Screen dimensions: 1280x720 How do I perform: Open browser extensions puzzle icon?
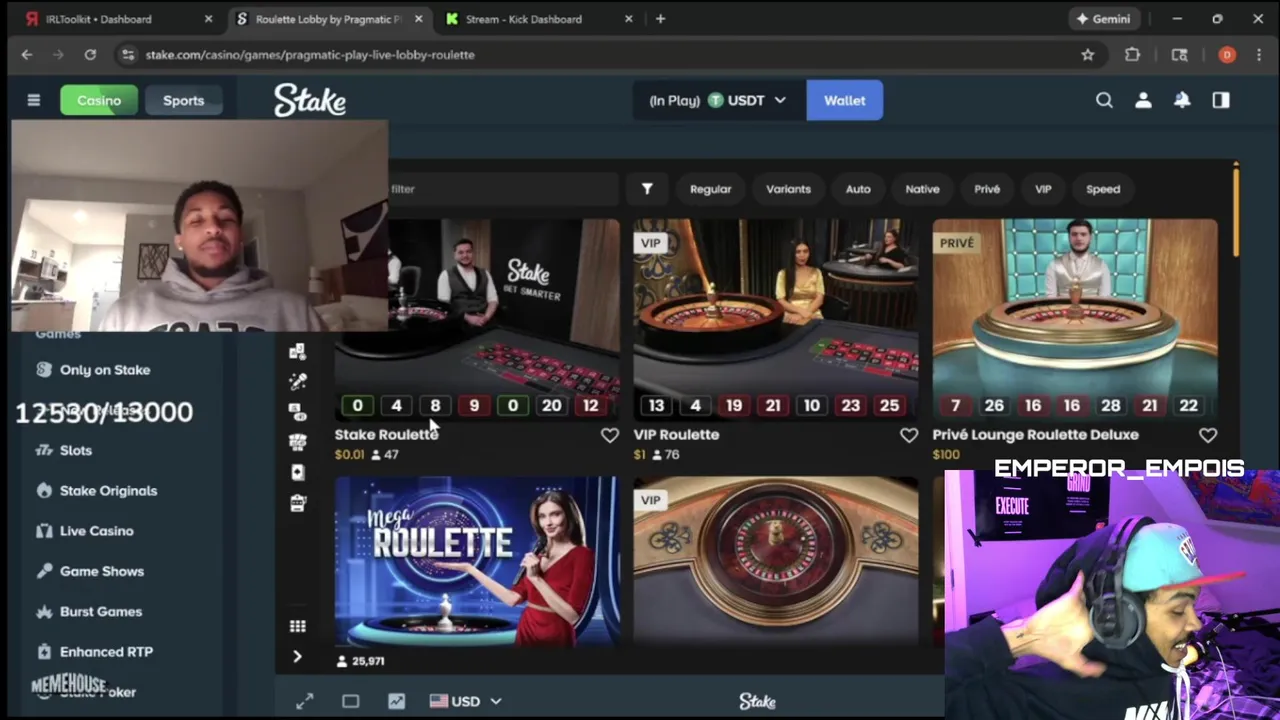[x=1132, y=55]
